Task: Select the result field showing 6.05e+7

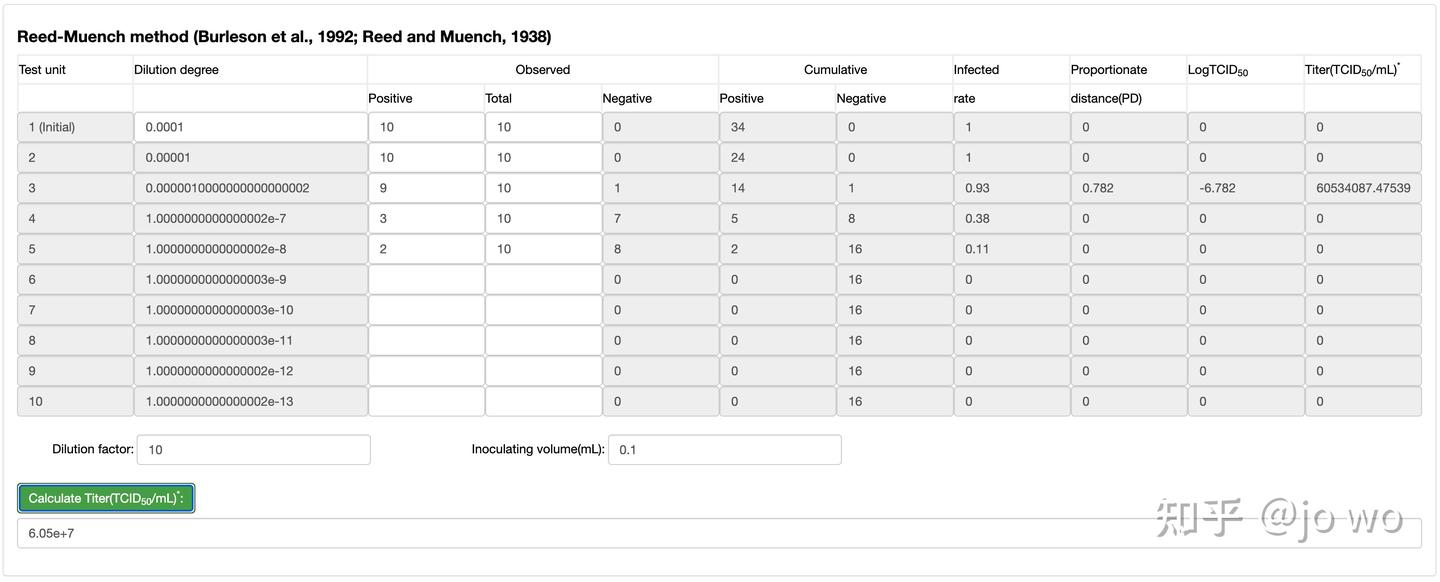Action: point(719,533)
